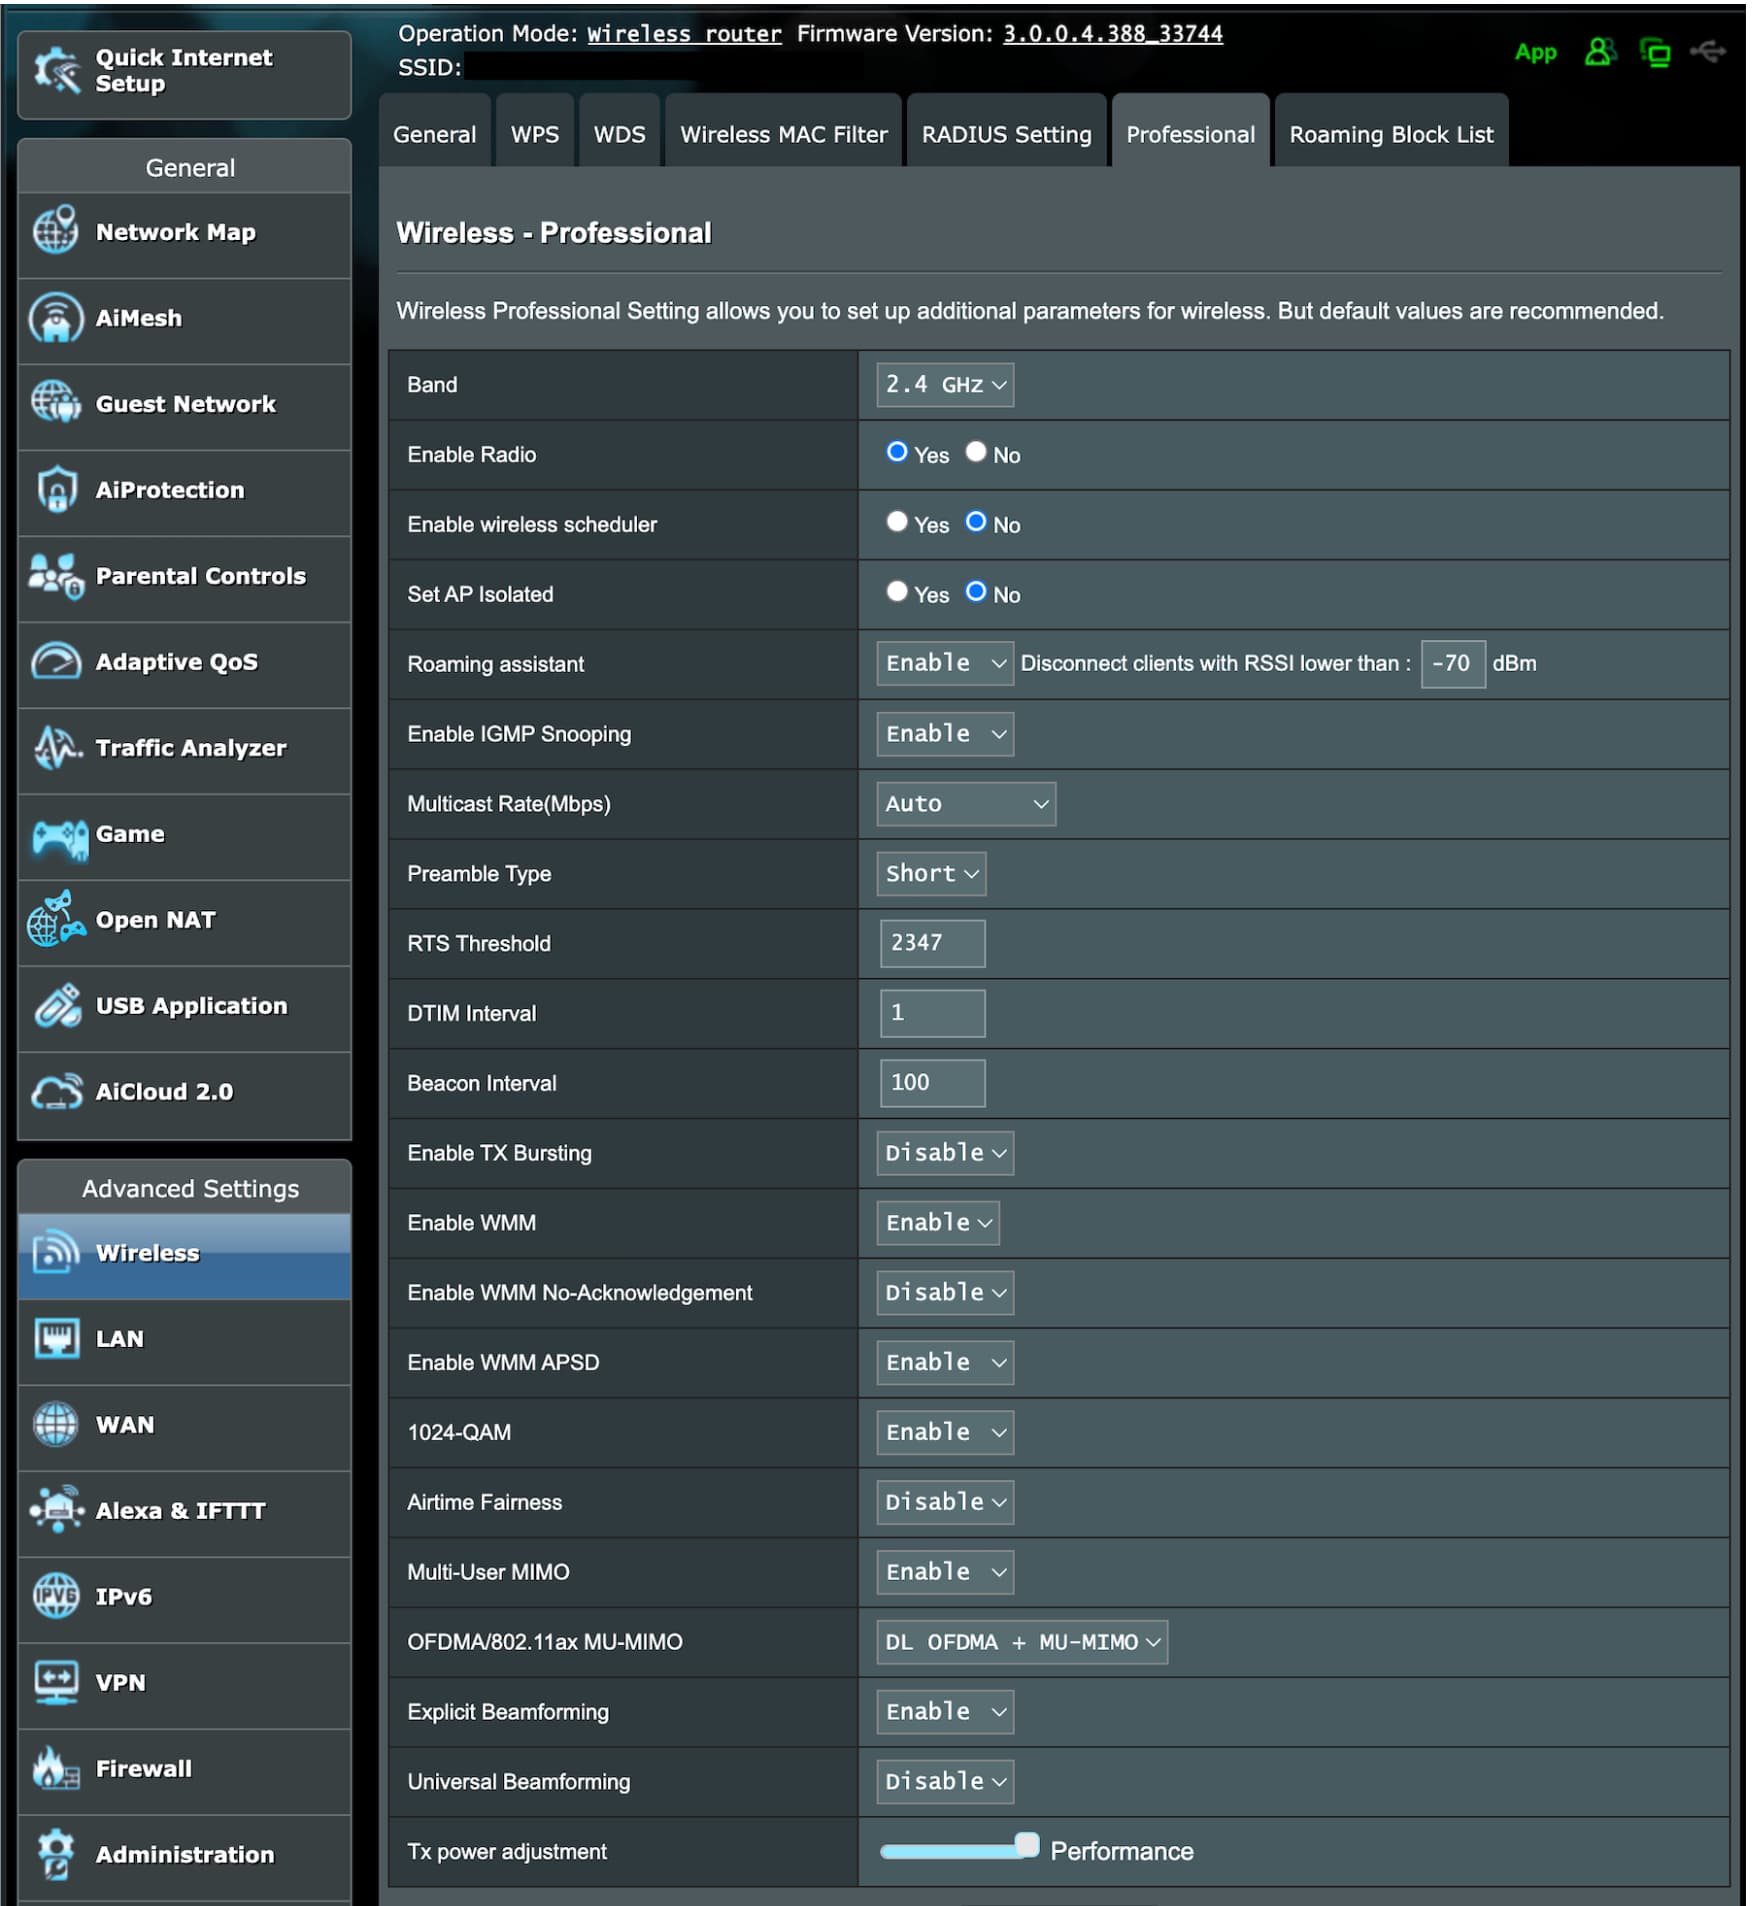Click the AiMesh icon
Screen dimensions: 1754x1906
[56, 318]
